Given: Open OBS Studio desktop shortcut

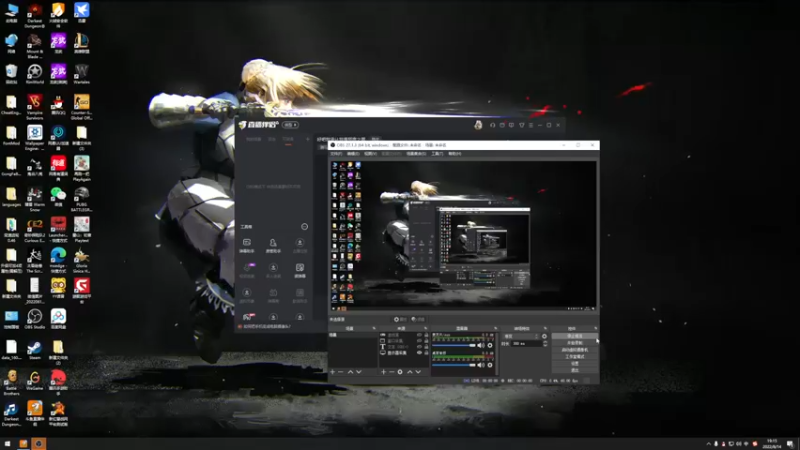Looking at the screenshot, I should 35,319.
